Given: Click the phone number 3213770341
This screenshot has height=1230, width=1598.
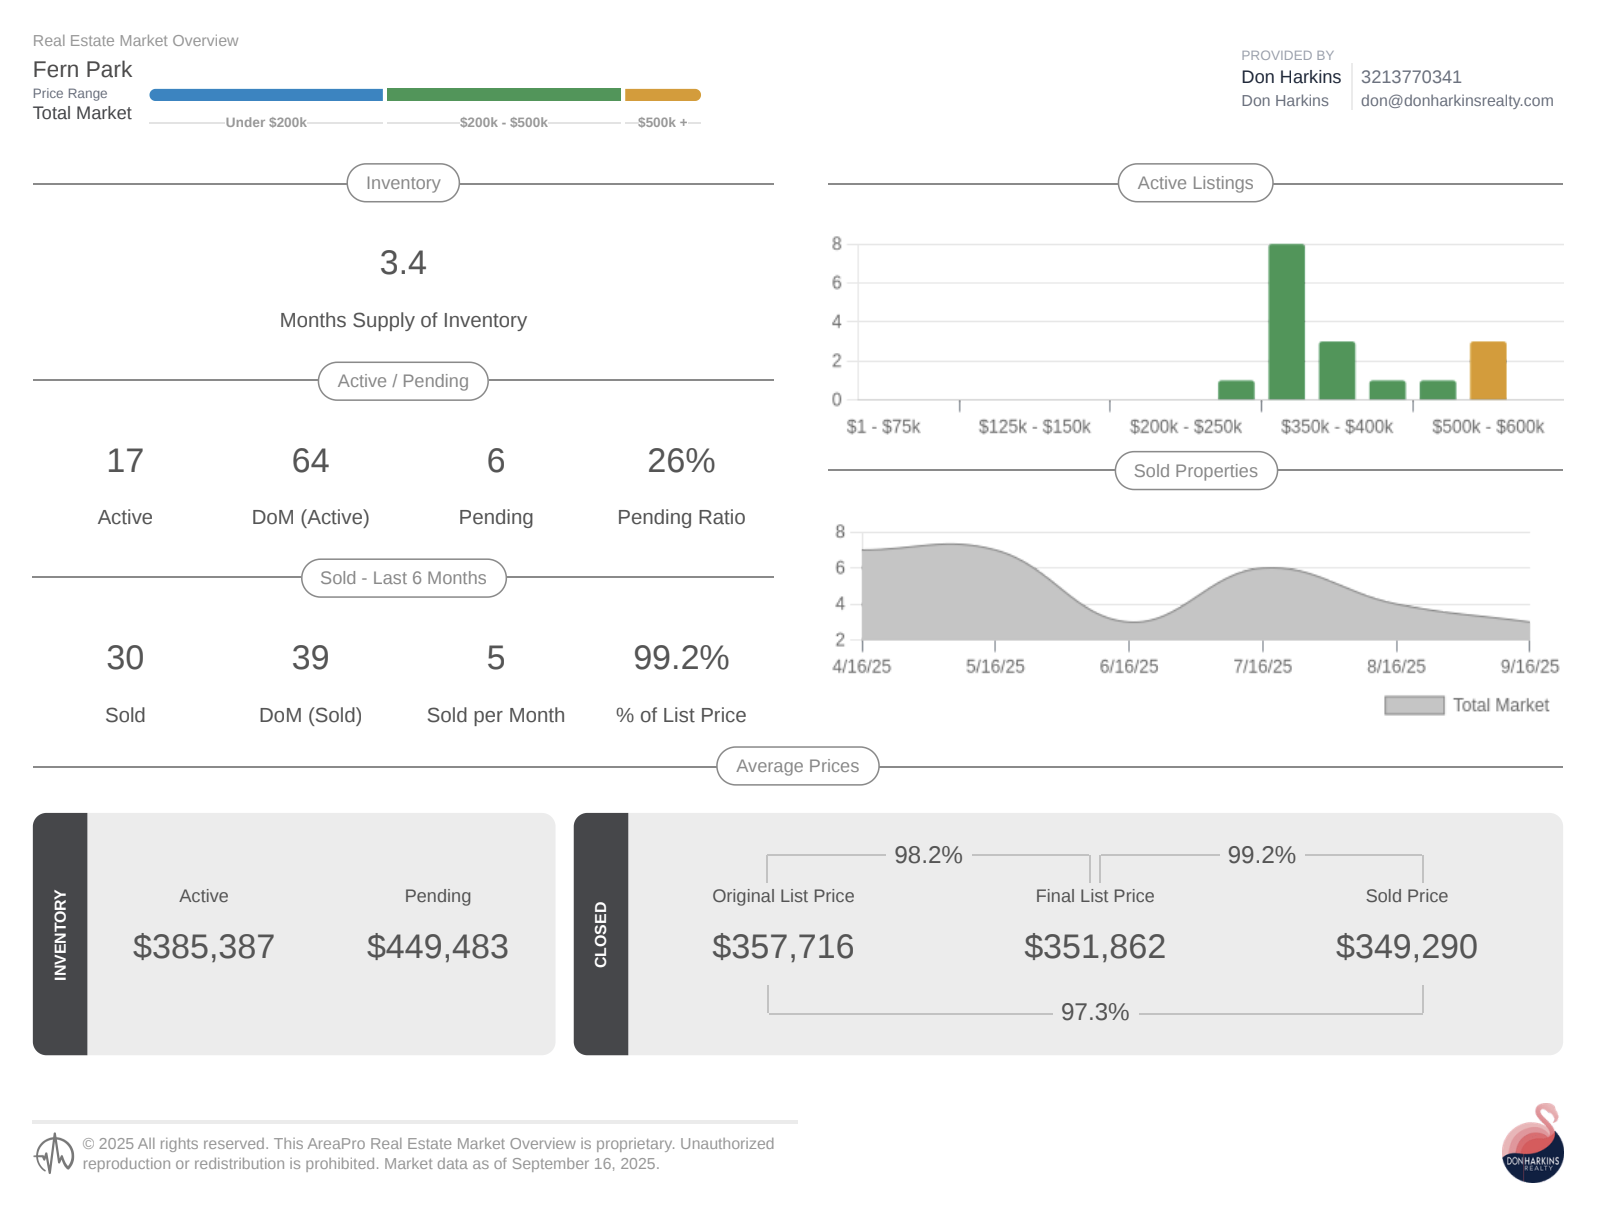Looking at the screenshot, I should [1410, 77].
